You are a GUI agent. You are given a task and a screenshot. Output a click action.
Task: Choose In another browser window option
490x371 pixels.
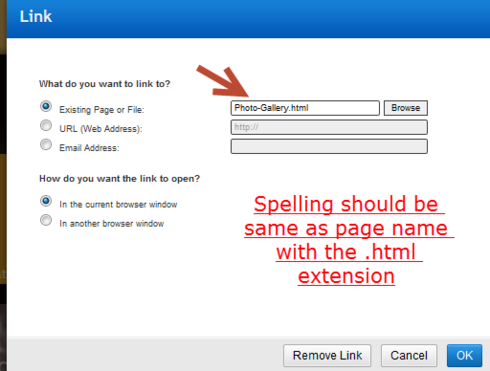point(46,220)
